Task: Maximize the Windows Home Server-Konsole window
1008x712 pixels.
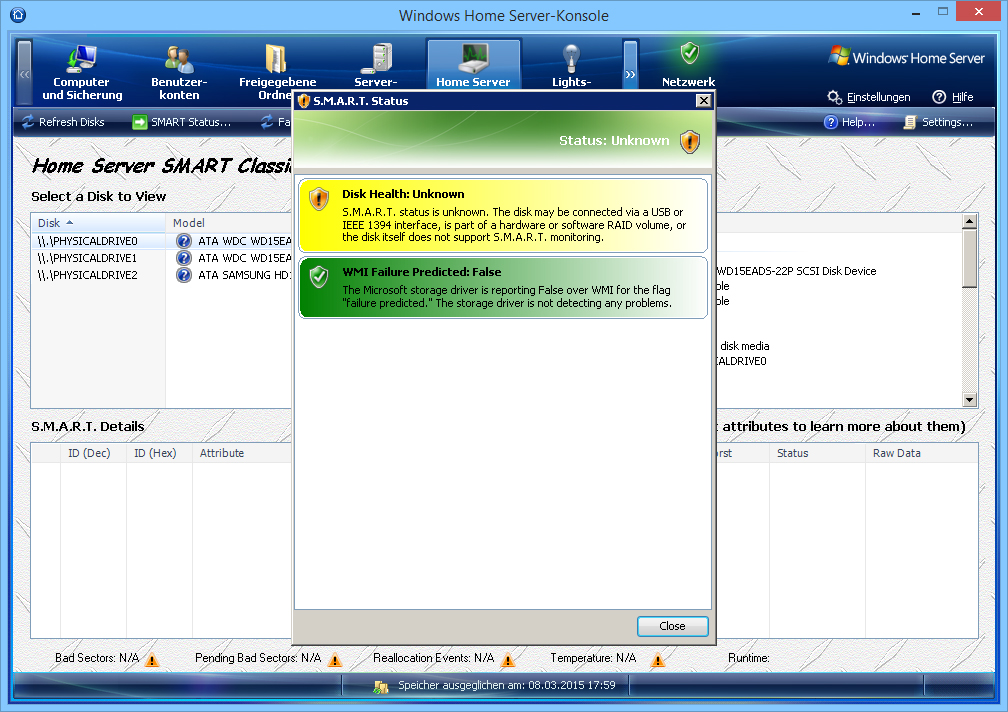Action: (x=942, y=12)
